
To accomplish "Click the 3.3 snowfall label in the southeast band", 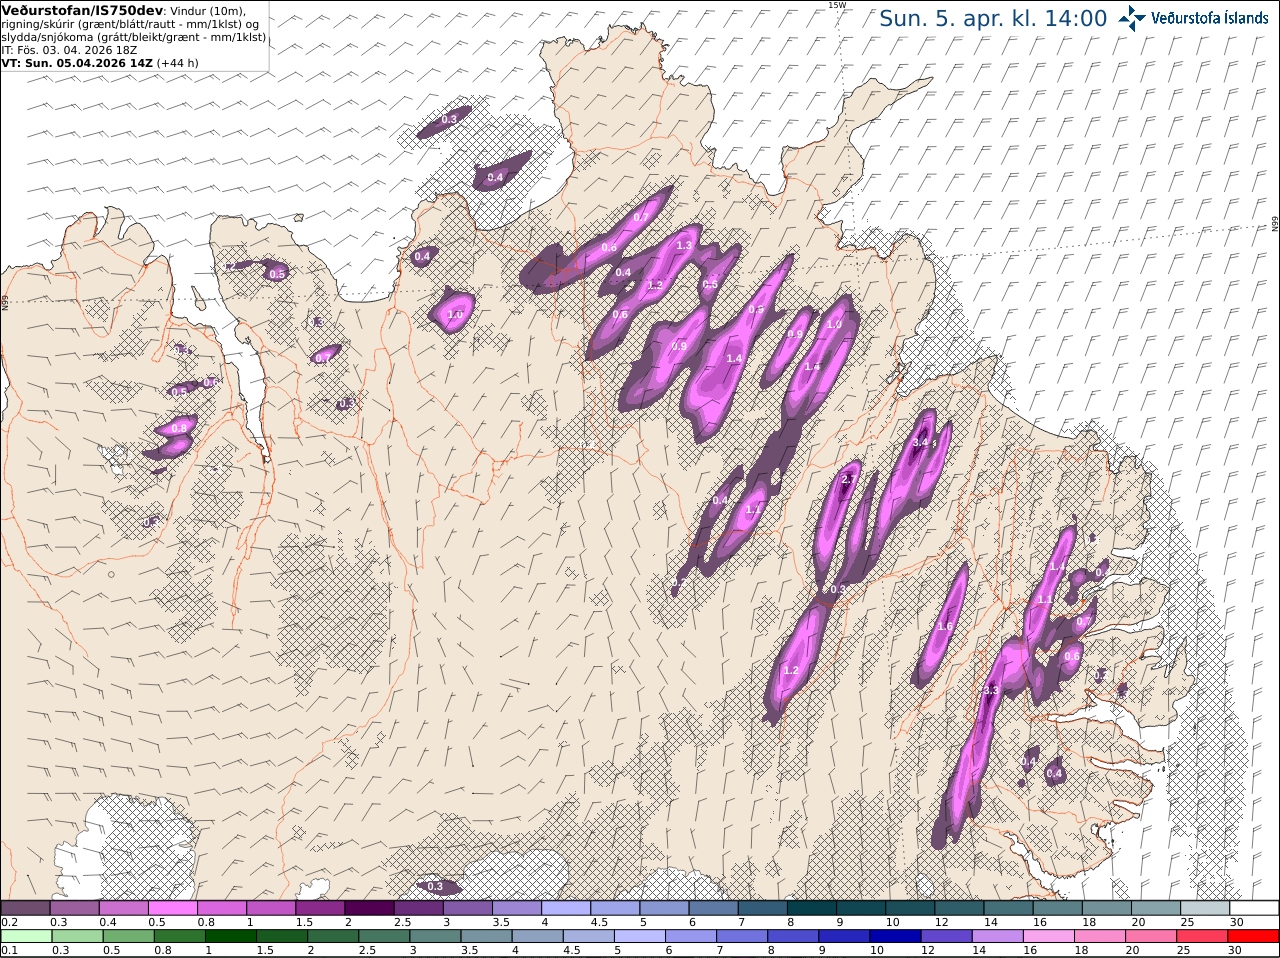I will (x=991, y=691).
